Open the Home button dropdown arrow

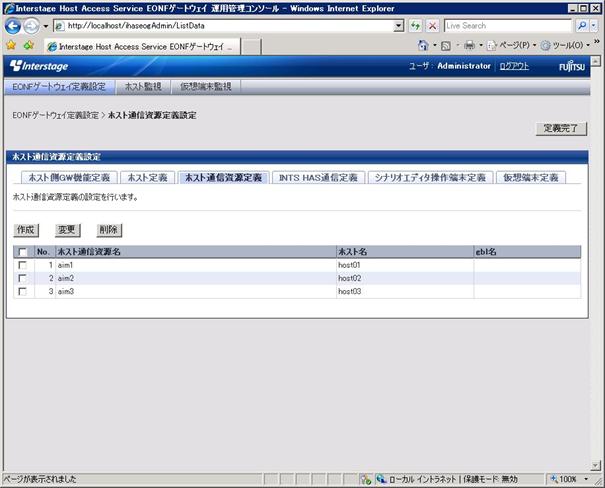[435, 46]
